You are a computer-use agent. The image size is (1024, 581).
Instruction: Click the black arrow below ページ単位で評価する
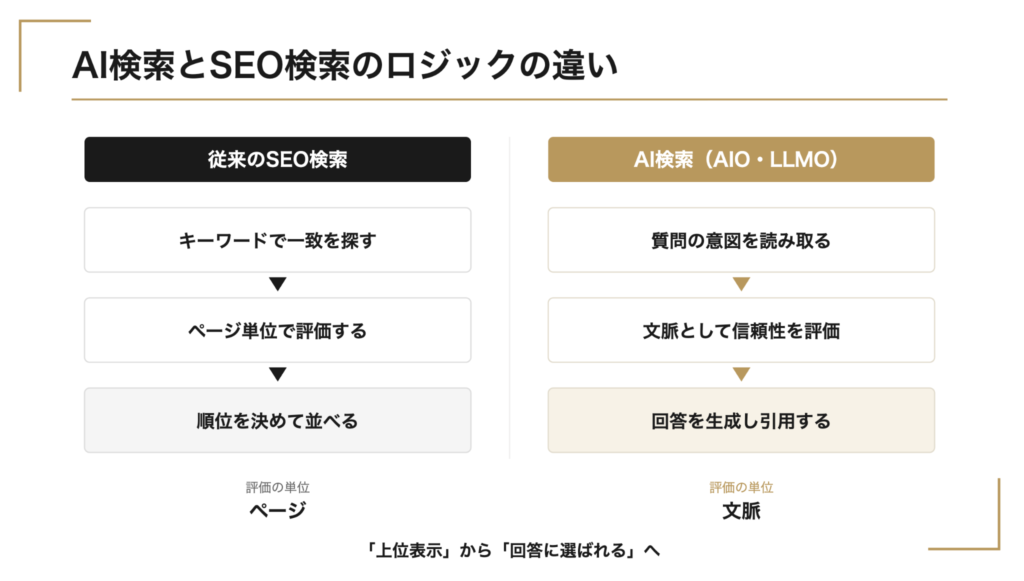pos(278,374)
